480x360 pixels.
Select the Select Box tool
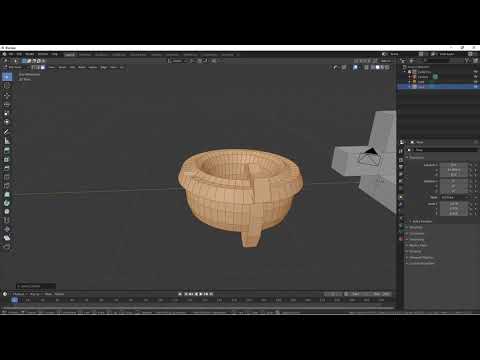coord(7,77)
